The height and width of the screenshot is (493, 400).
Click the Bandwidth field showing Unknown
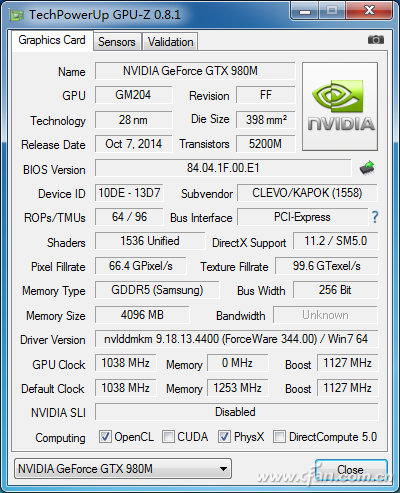325,315
